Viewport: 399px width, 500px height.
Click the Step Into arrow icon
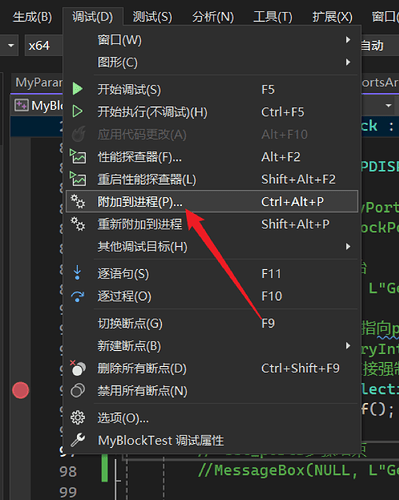point(77,273)
